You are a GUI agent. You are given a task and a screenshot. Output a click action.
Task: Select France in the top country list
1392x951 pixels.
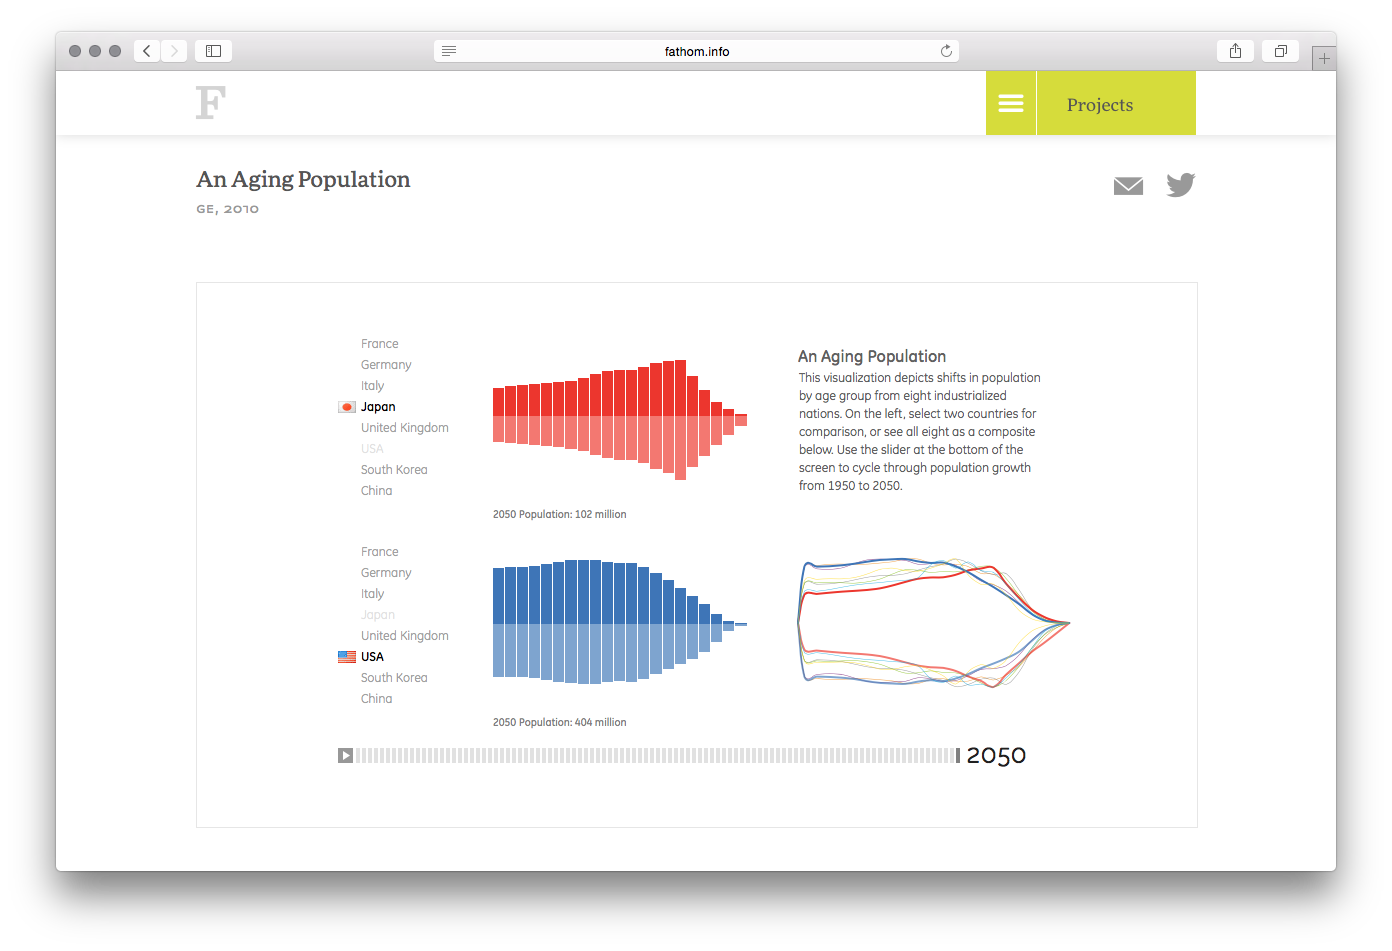click(x=380, y=343)
